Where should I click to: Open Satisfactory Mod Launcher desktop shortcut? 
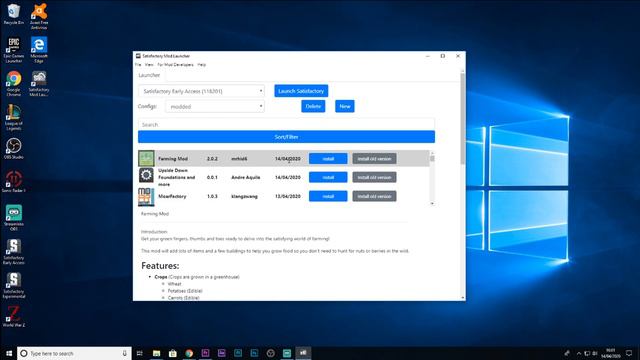click(39, 84)
